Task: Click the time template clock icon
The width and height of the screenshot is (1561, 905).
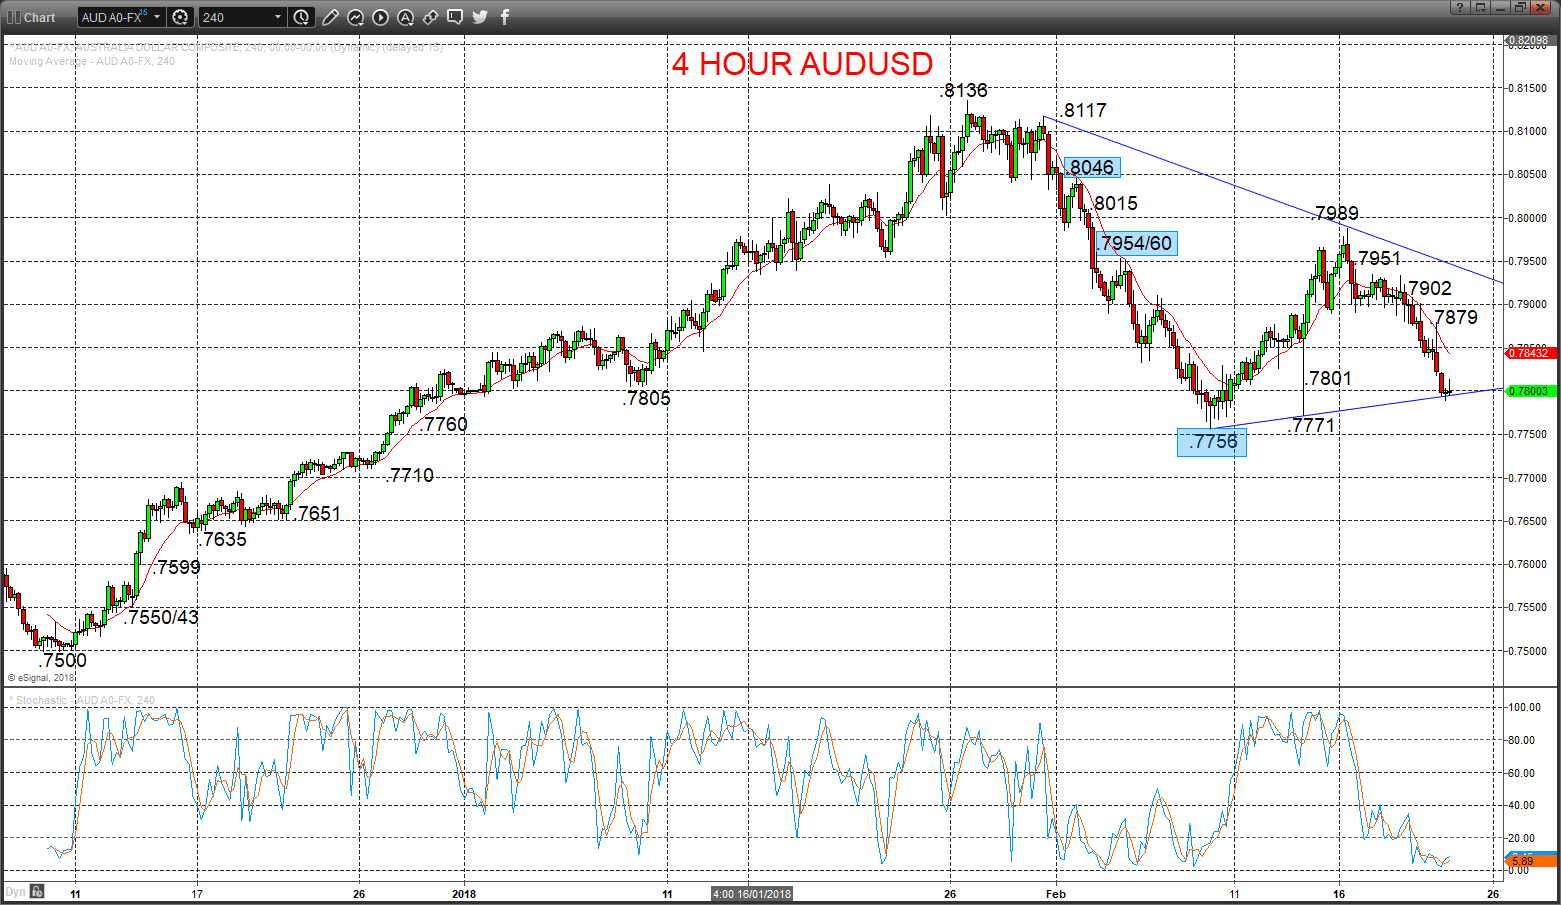Action: click(x=302, y=17)
